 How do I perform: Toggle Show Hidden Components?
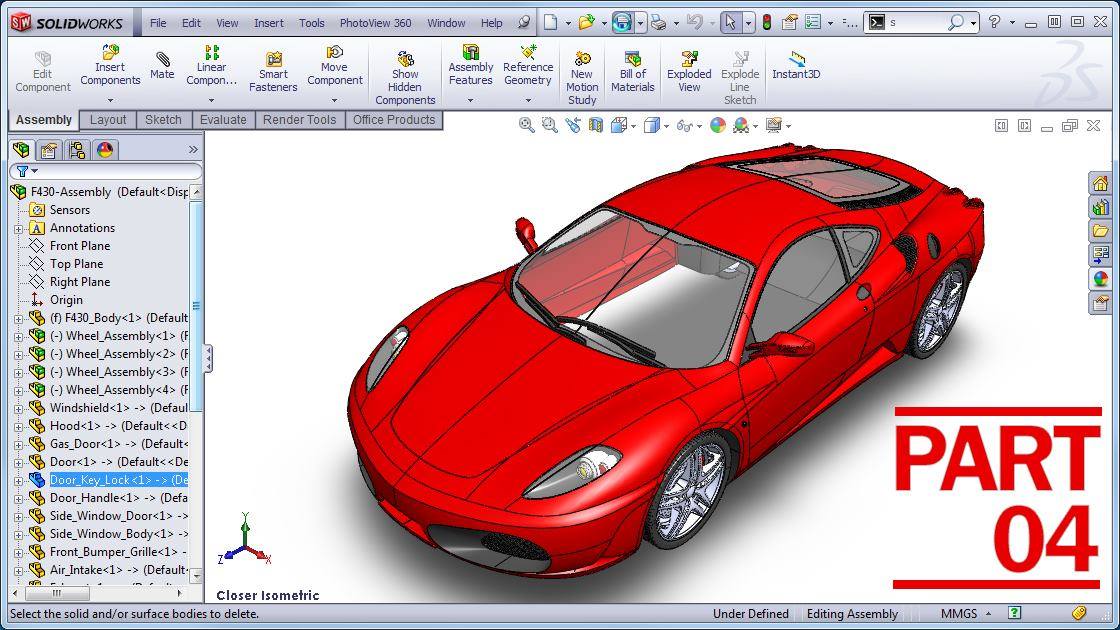click(x=405, y=79)
